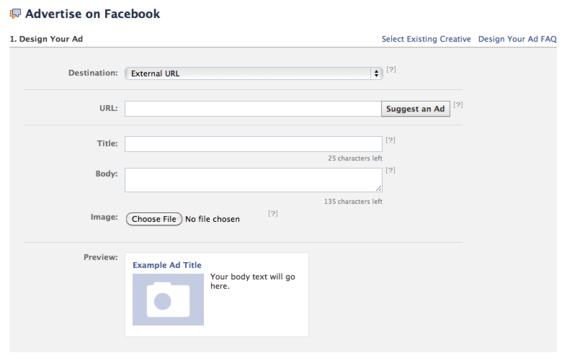Open help tooltip next to Body field
Image resolution: width=567 pixels, height=363 pixels.
pyautogui.click(x=390, y=170)
